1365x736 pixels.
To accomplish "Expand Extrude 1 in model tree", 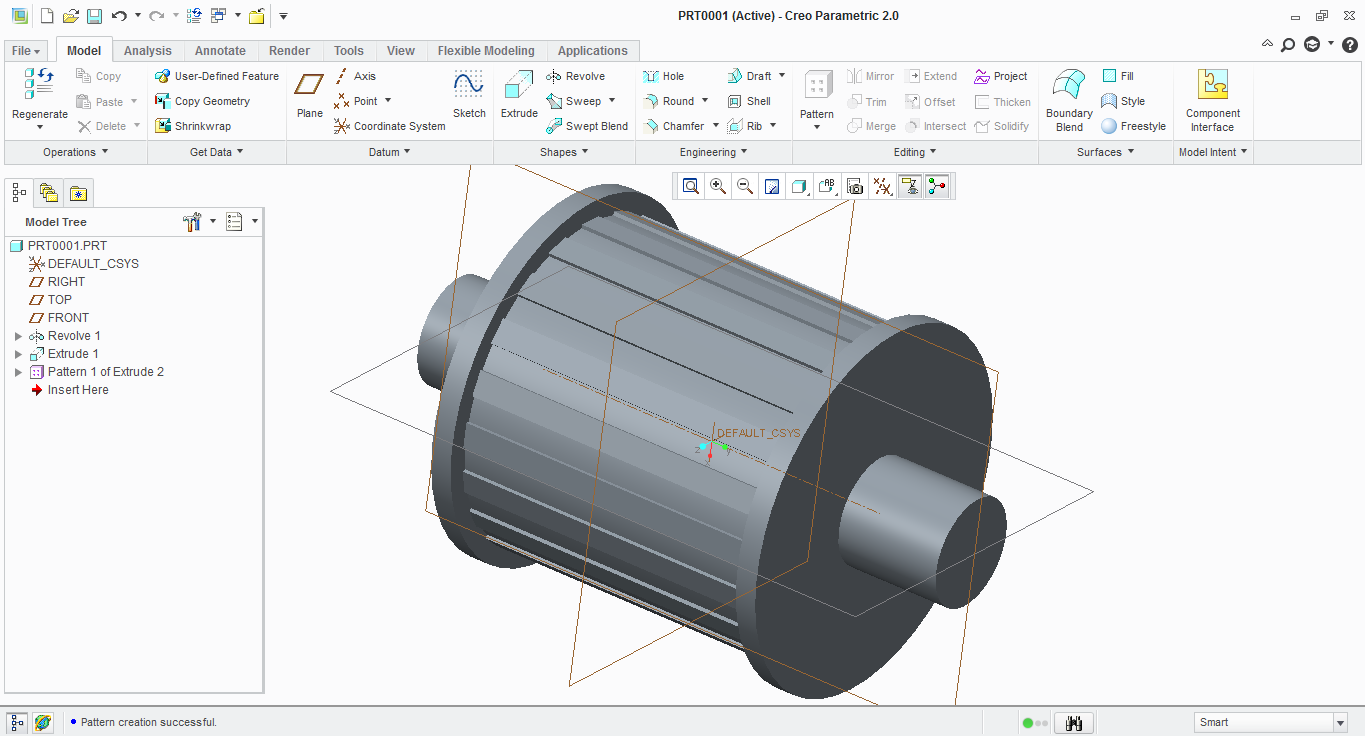I will tap(18, 354).
